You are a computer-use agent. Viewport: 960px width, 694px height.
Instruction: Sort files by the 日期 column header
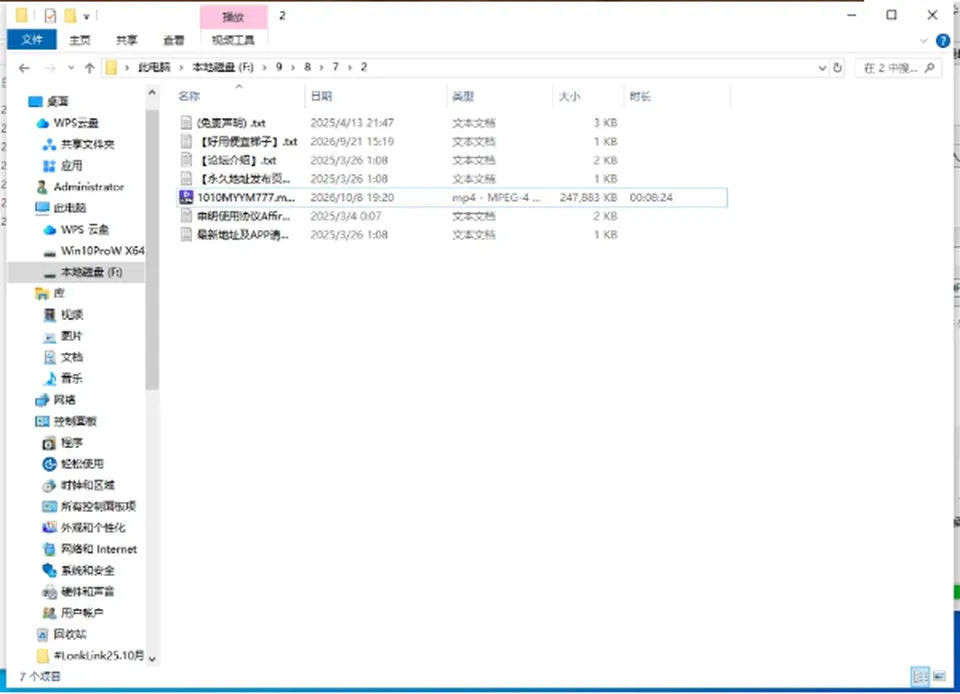[x=321, y=97]
